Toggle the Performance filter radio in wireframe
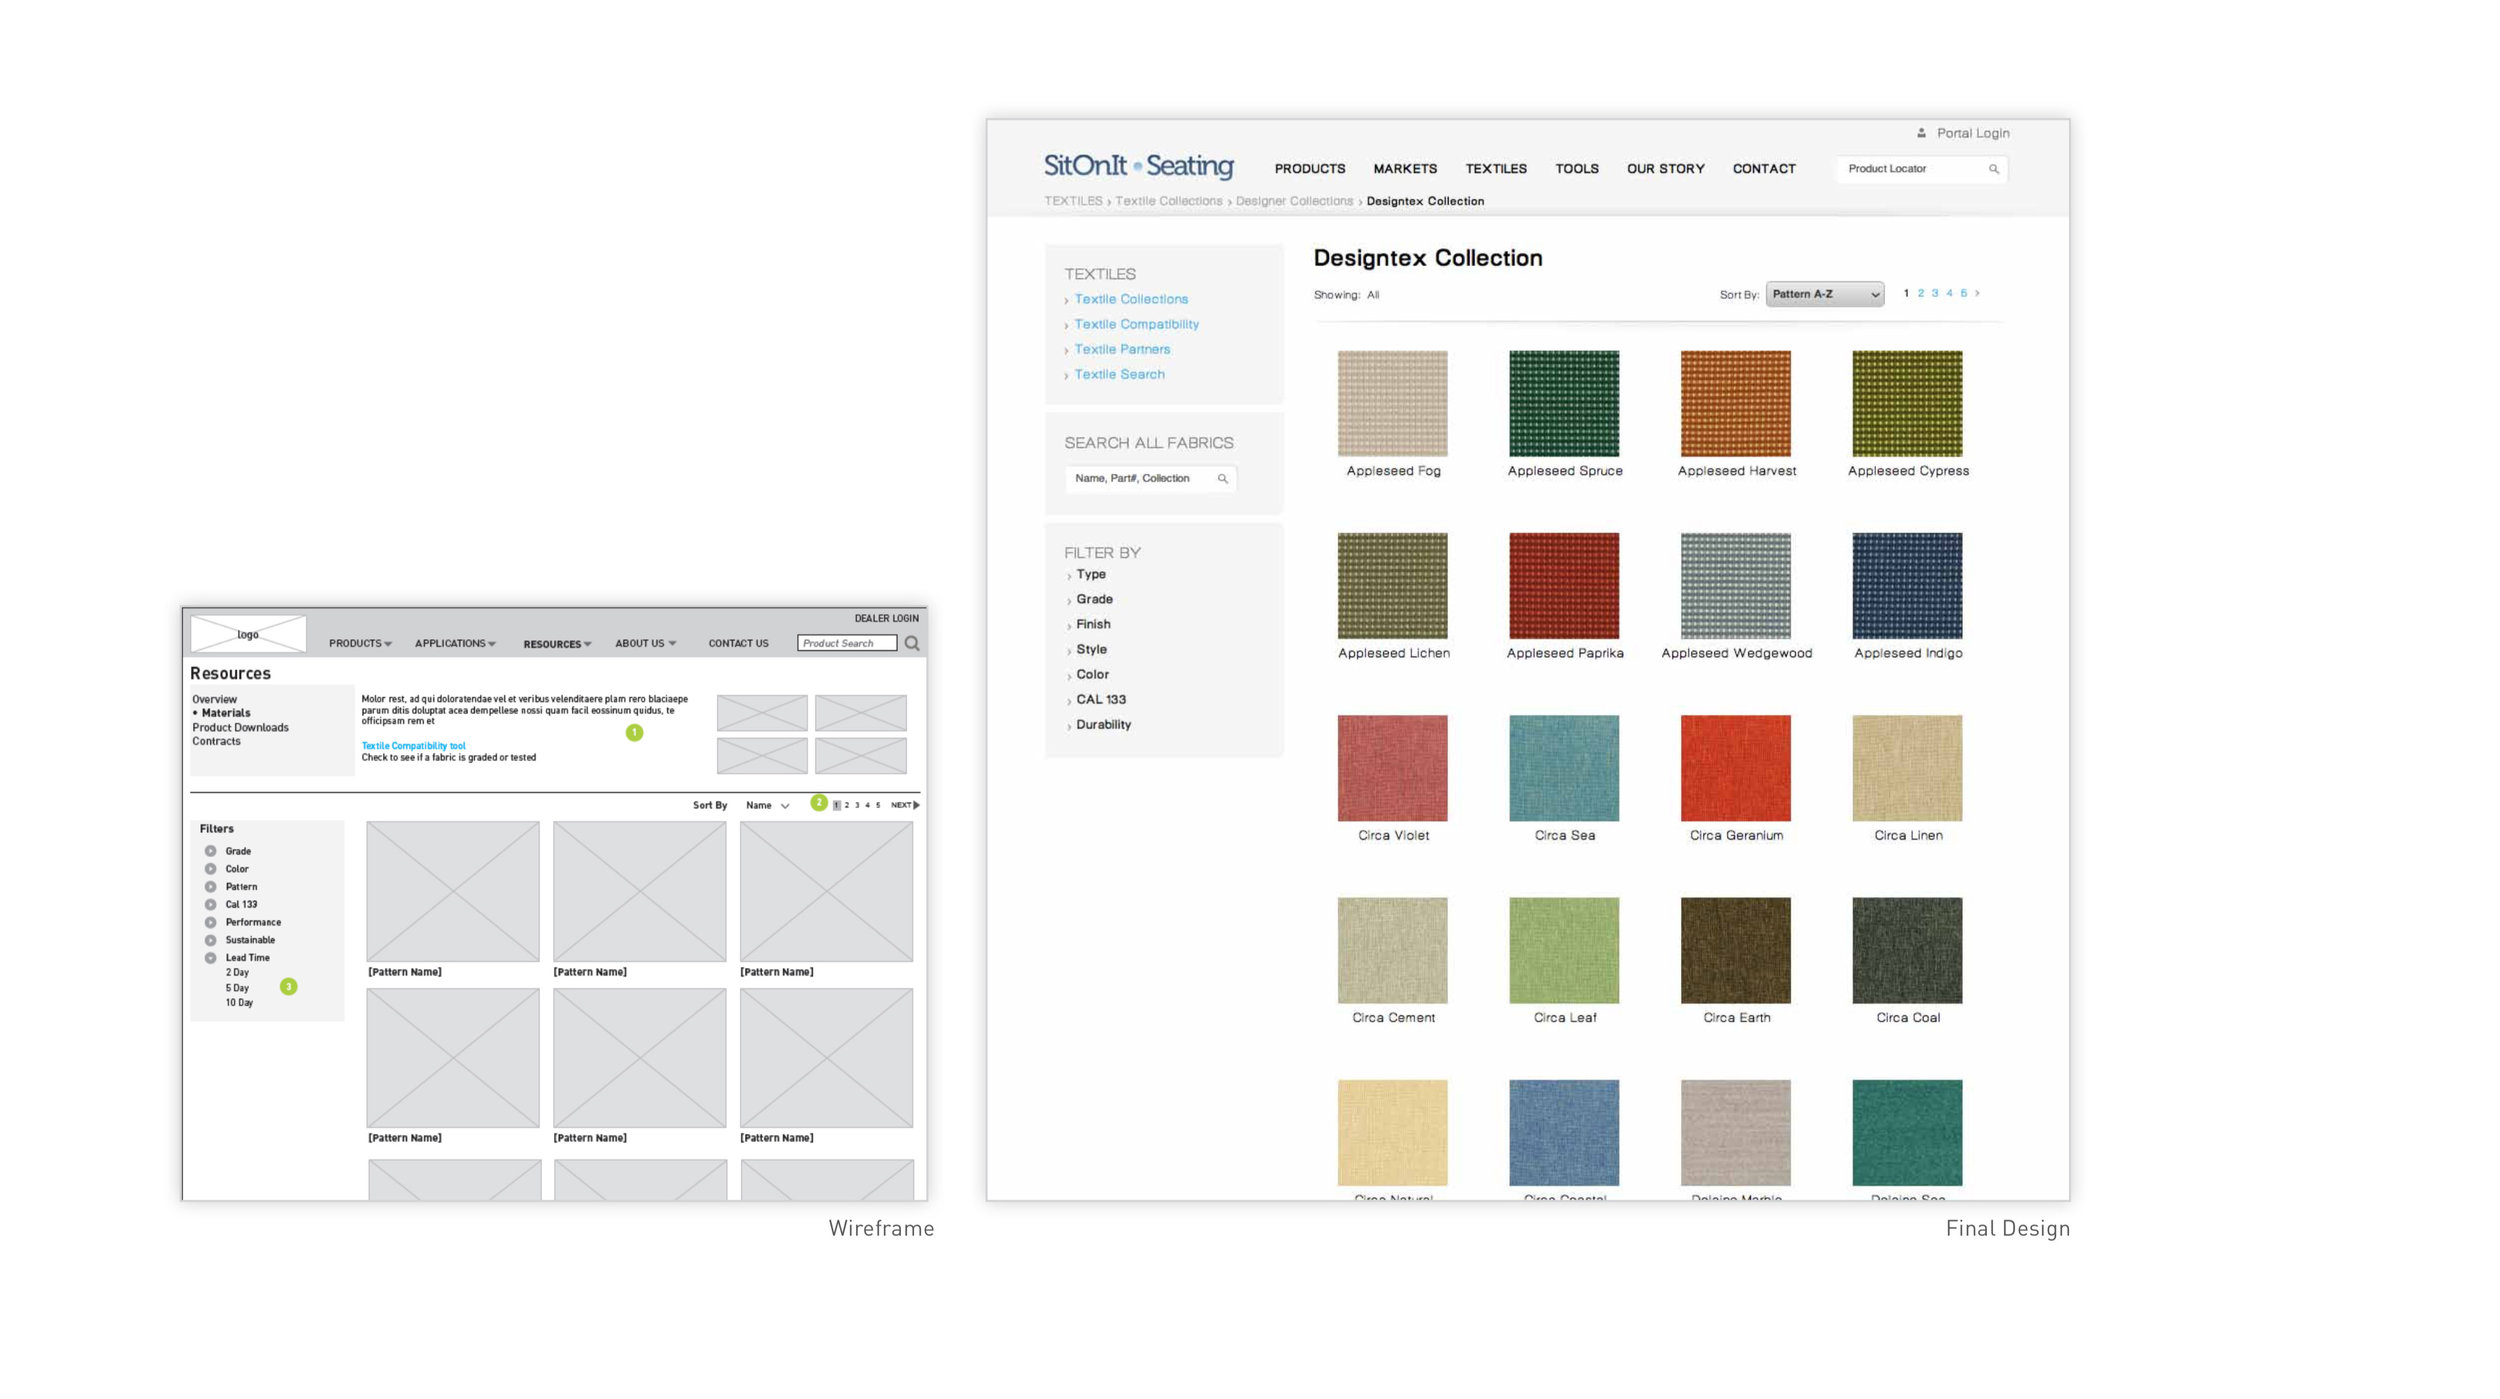 pos(210,922)
